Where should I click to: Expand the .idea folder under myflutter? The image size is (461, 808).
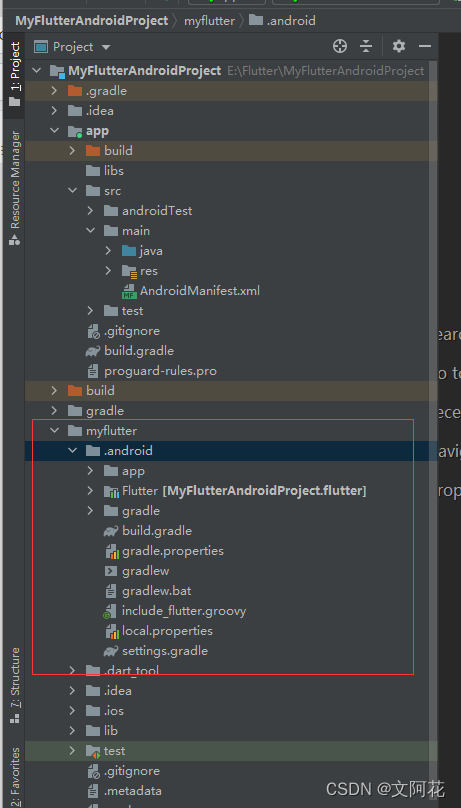[x=73, y=691]
